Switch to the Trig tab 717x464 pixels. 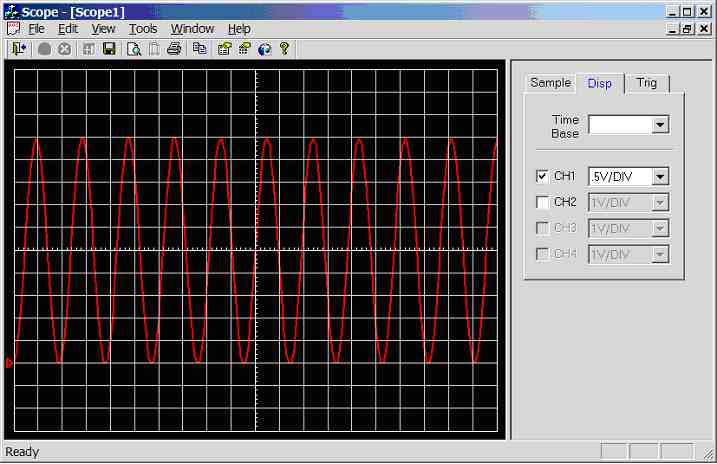pyautogui.click(x=647, y=83)
